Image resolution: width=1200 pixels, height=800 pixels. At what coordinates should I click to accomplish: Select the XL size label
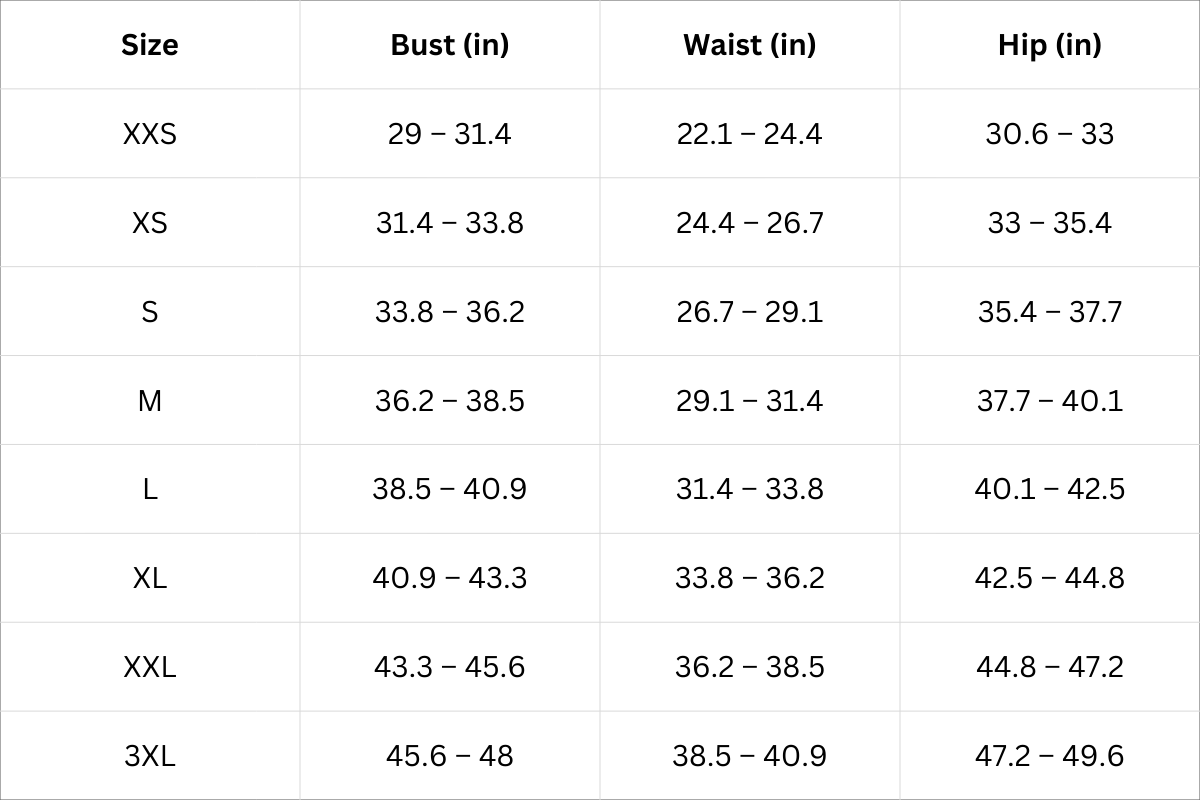(150, 578)
